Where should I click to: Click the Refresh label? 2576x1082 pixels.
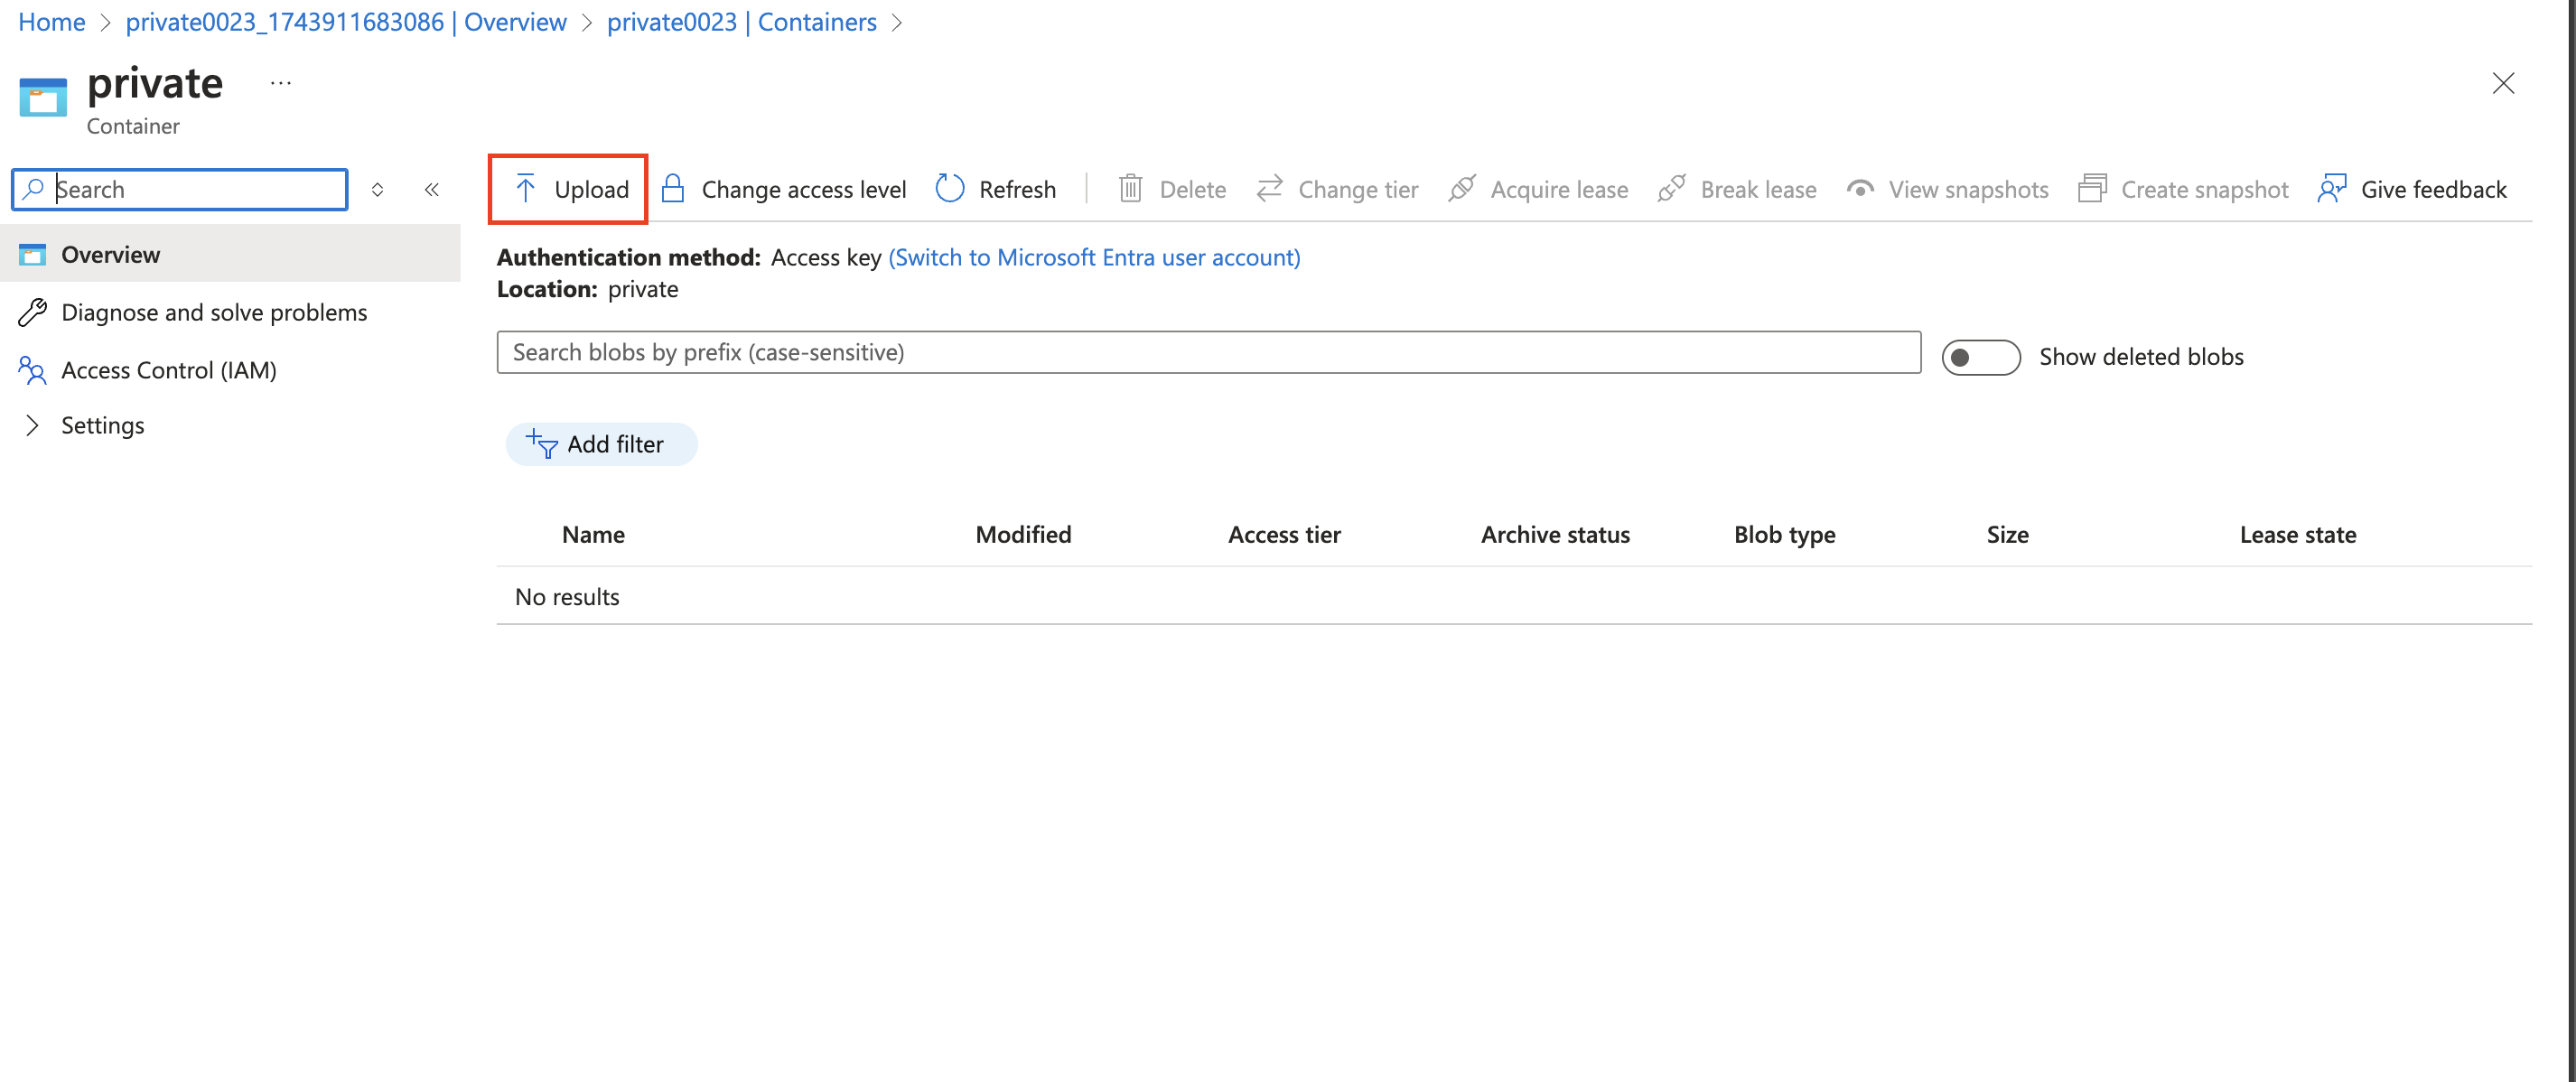coord(1017,189)
